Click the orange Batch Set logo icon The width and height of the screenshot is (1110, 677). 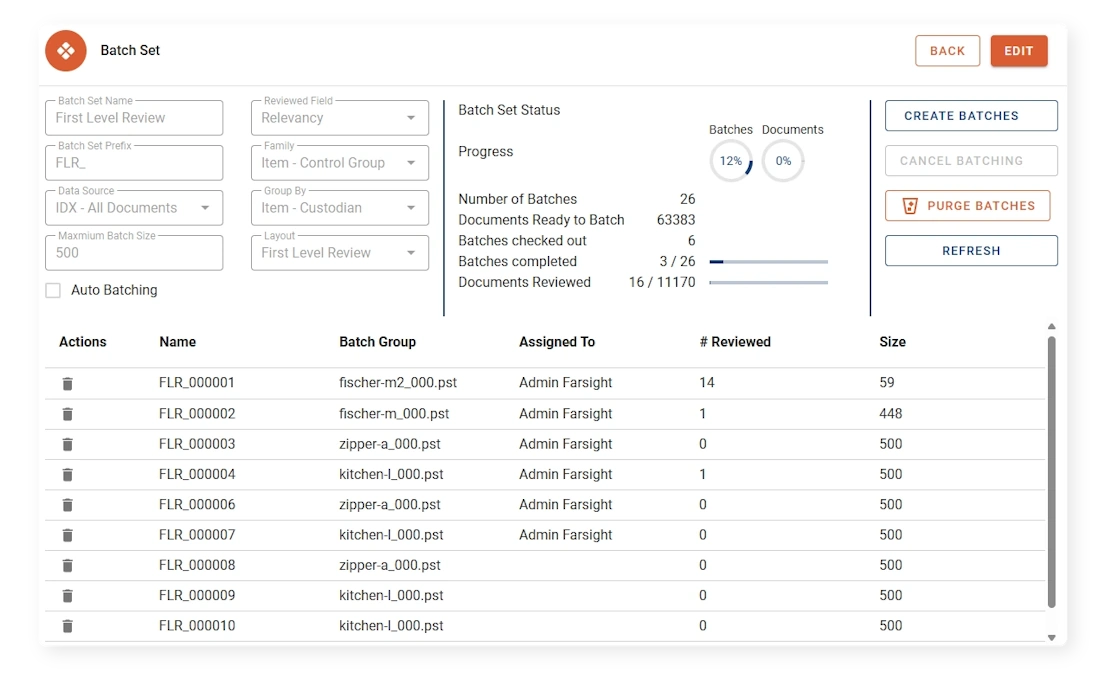pos(66,51)
